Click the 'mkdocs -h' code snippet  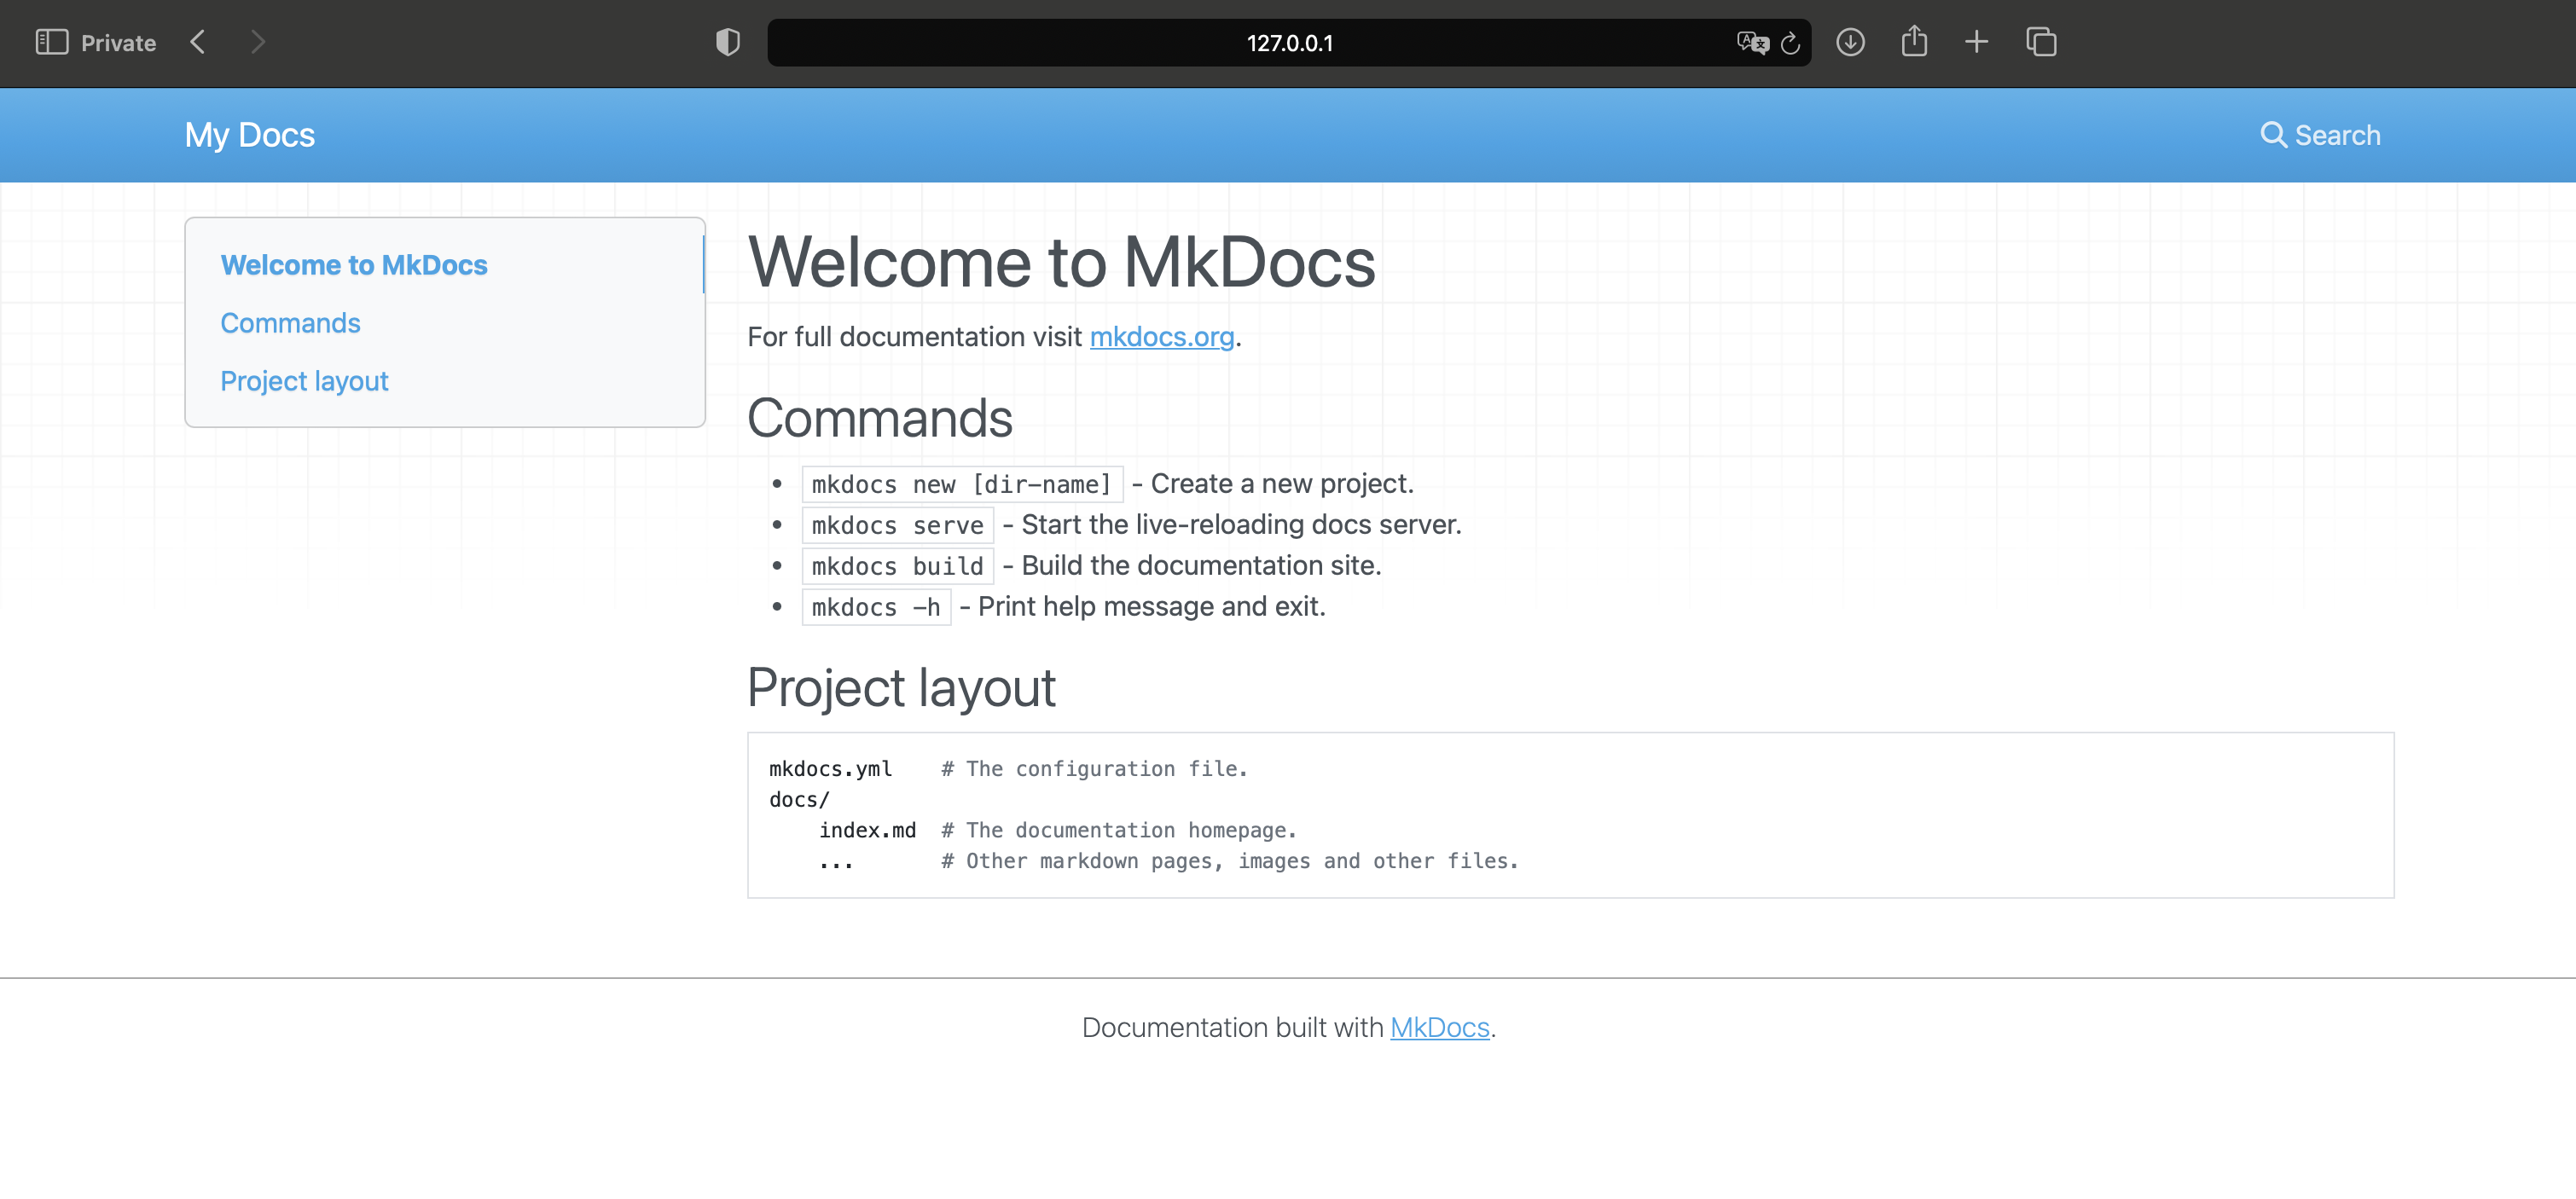[876, 607]
